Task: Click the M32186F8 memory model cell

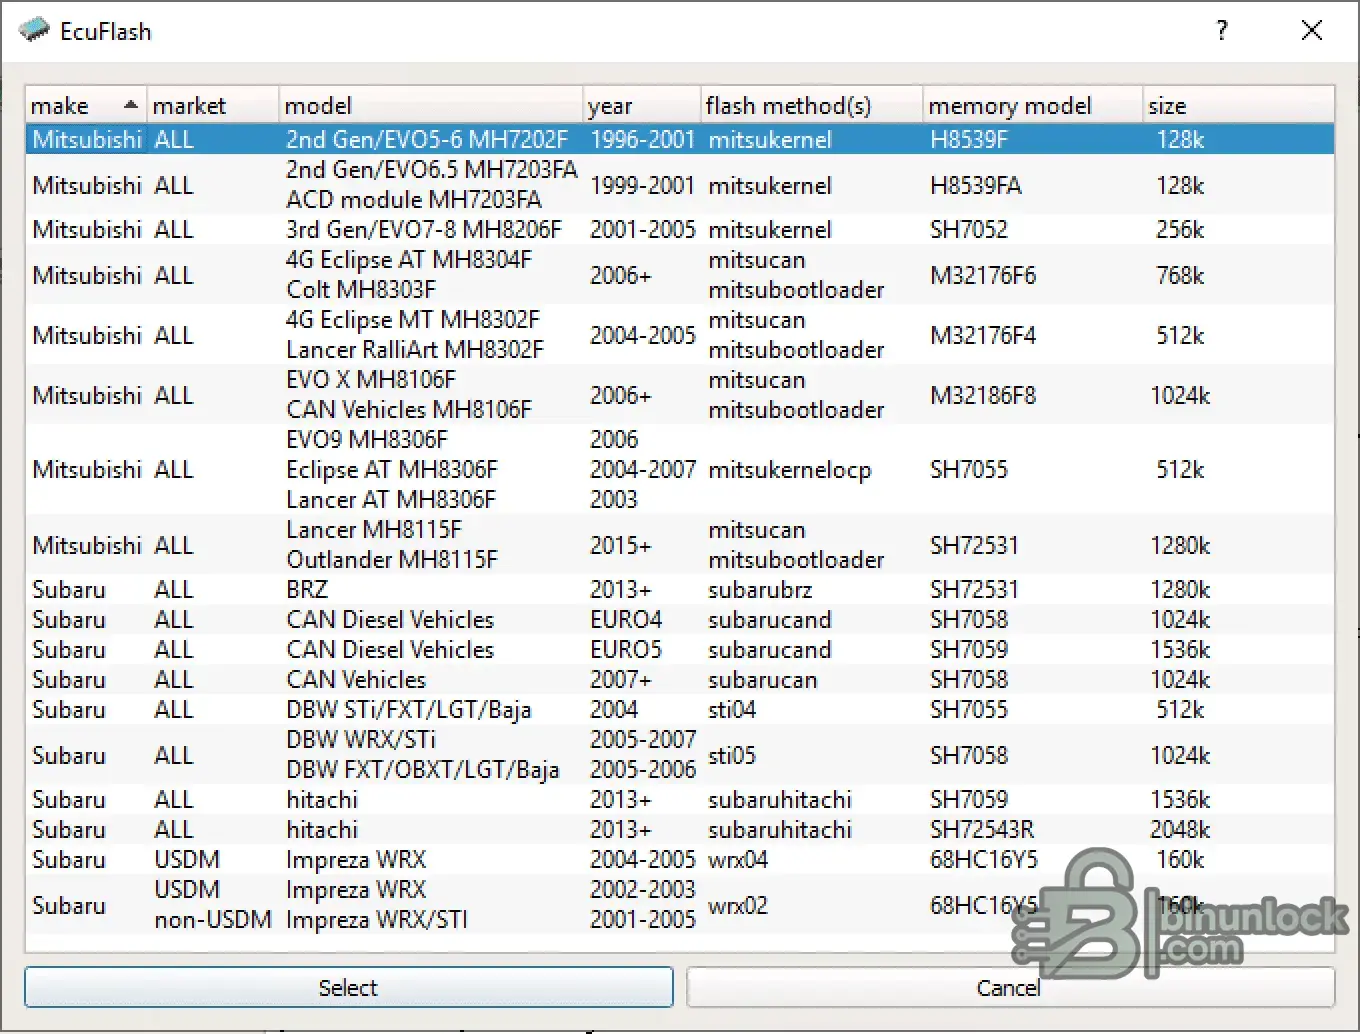Action: click(x=983, y=395)
